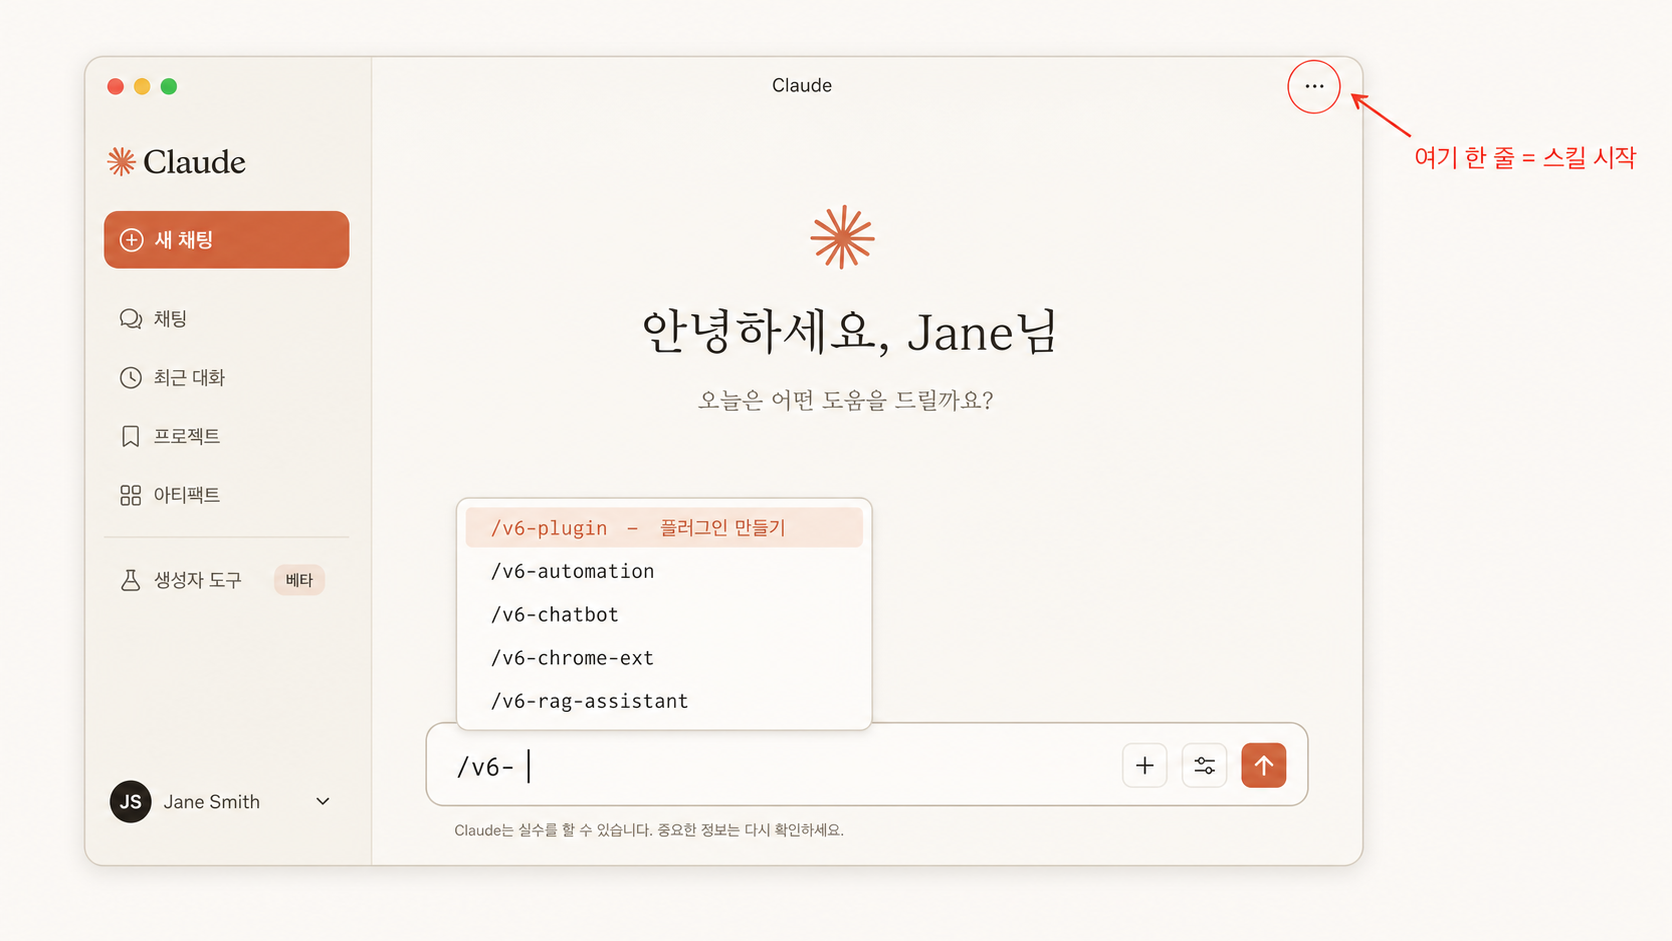Select the /v6-plugin command suggestion
1672x941 pixels.
[664, 528]
